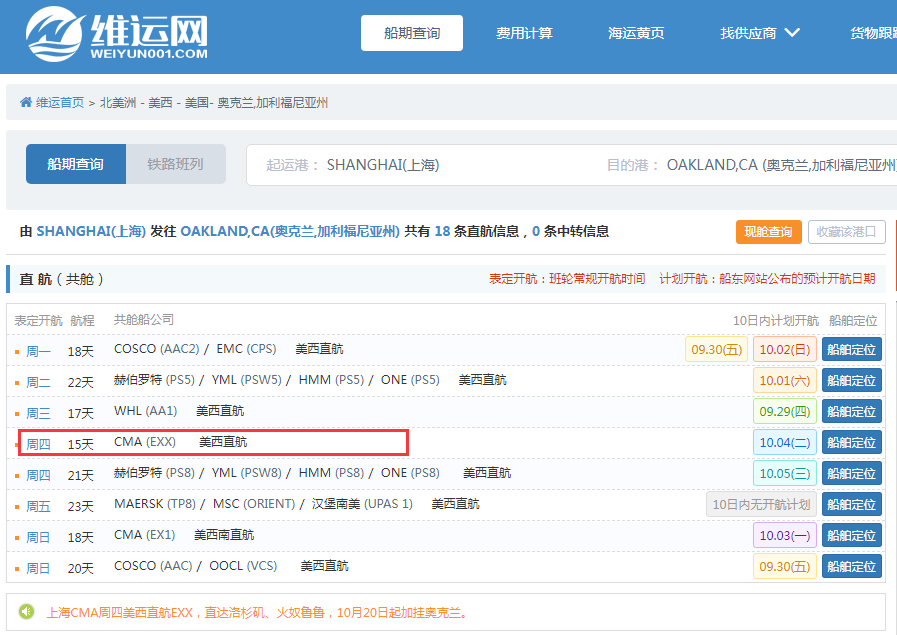897x635 pixels.
Task: Click the orange 现舱查询 button
Action: [x=768, y=231]
